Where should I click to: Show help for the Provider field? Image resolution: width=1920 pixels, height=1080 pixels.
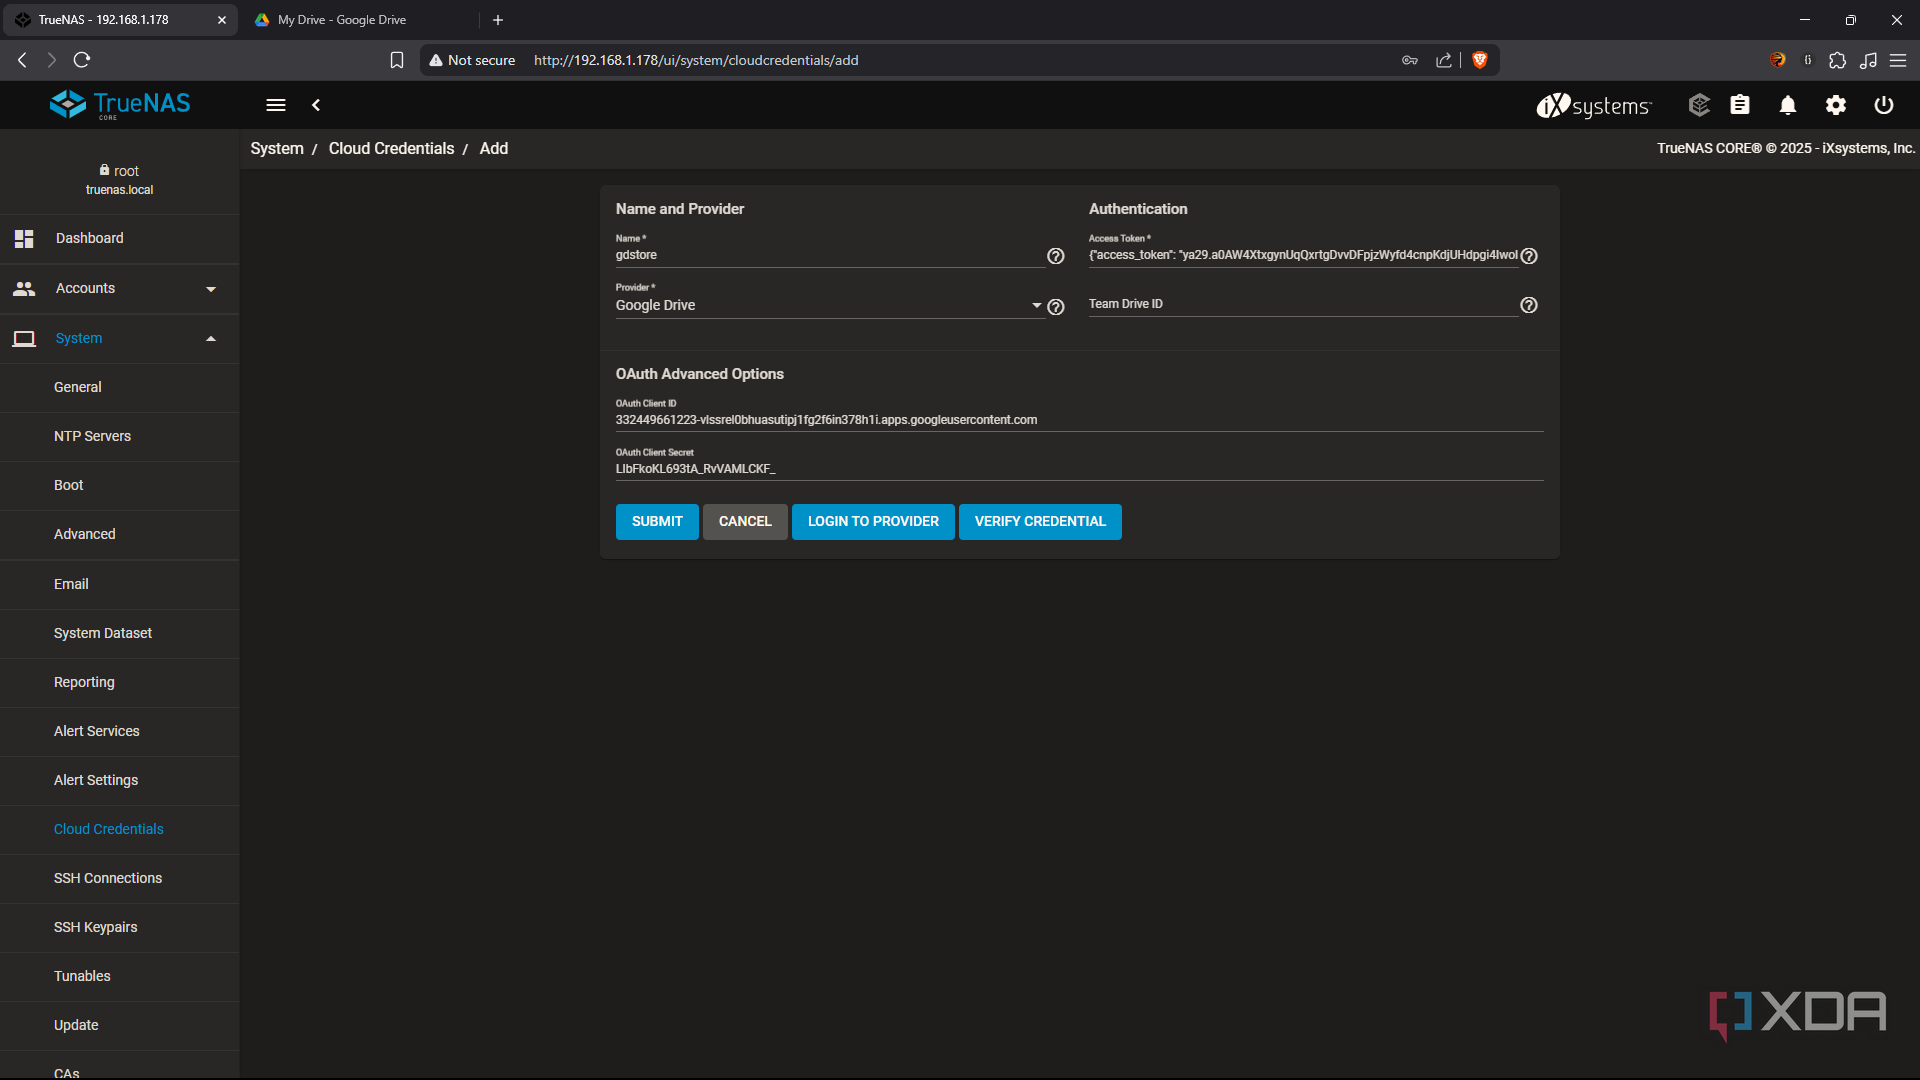point(1055,307)
